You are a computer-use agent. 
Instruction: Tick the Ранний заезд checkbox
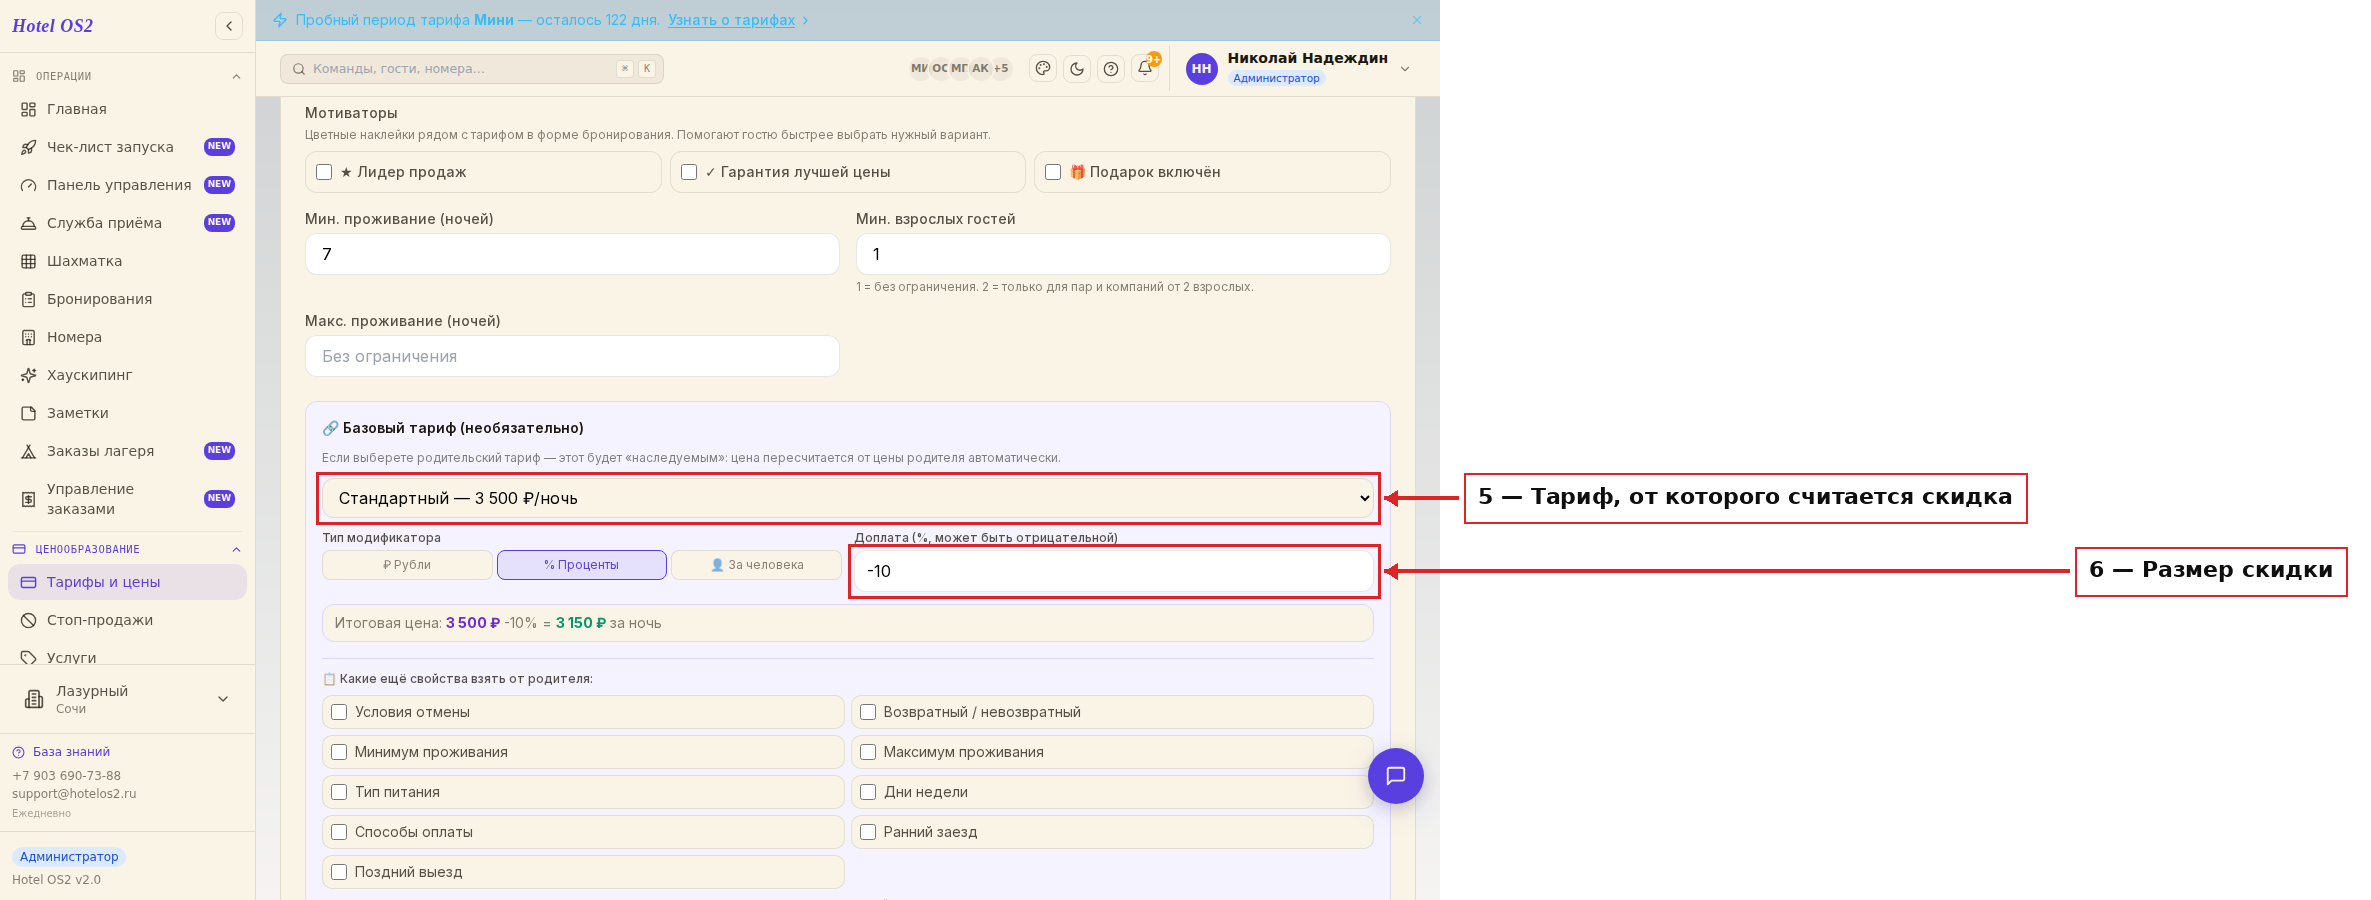(868, 832)
